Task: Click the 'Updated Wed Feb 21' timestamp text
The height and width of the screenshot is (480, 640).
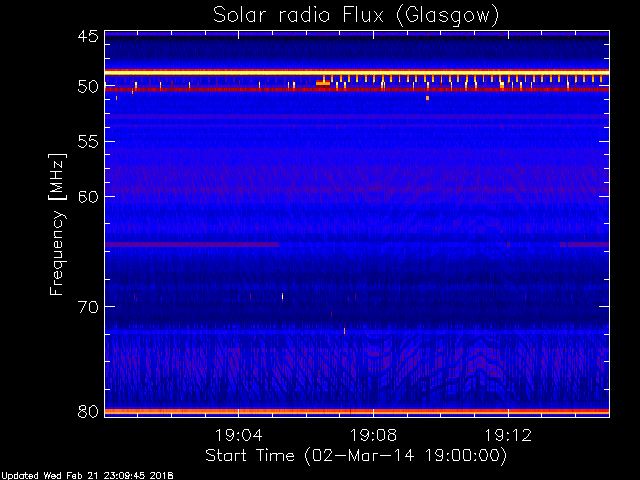Action: click(x=87, y=476)
